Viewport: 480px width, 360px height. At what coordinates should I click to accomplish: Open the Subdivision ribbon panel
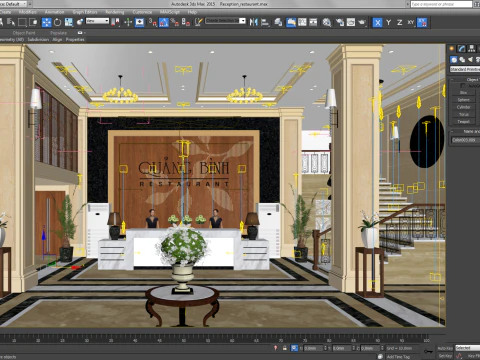[38, 39]
